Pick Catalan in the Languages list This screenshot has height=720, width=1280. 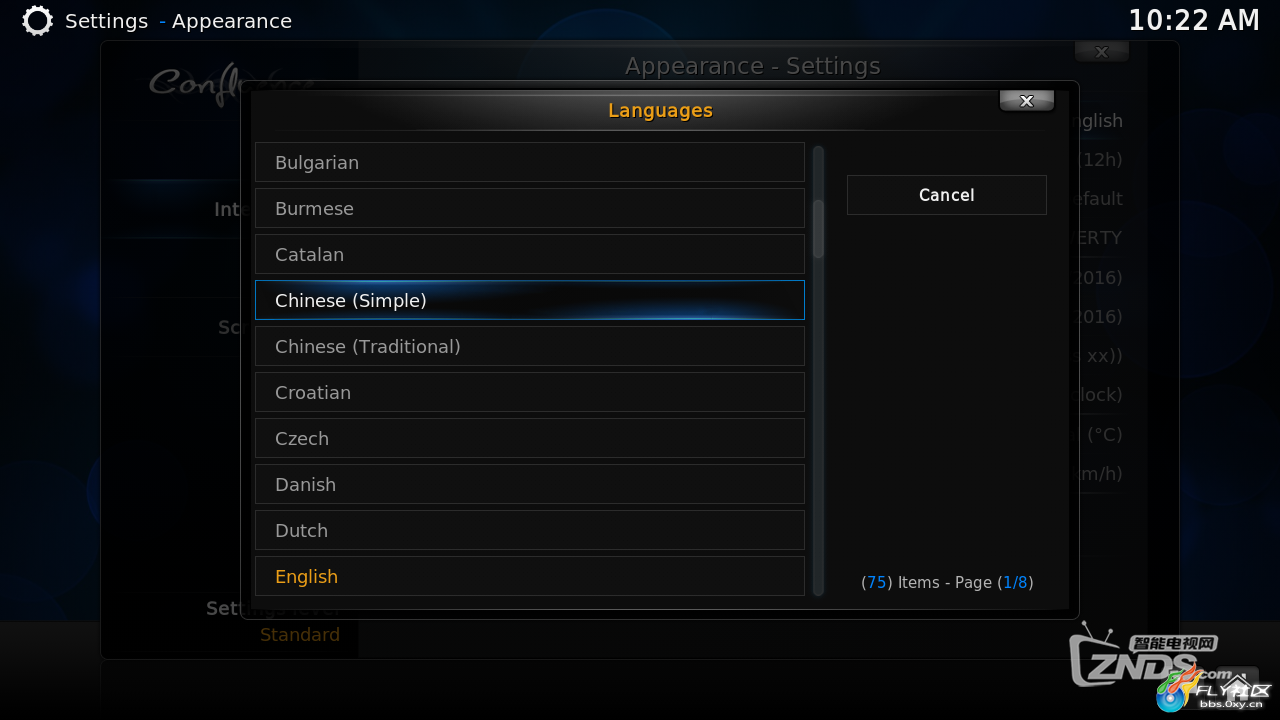tap(530, 254)
